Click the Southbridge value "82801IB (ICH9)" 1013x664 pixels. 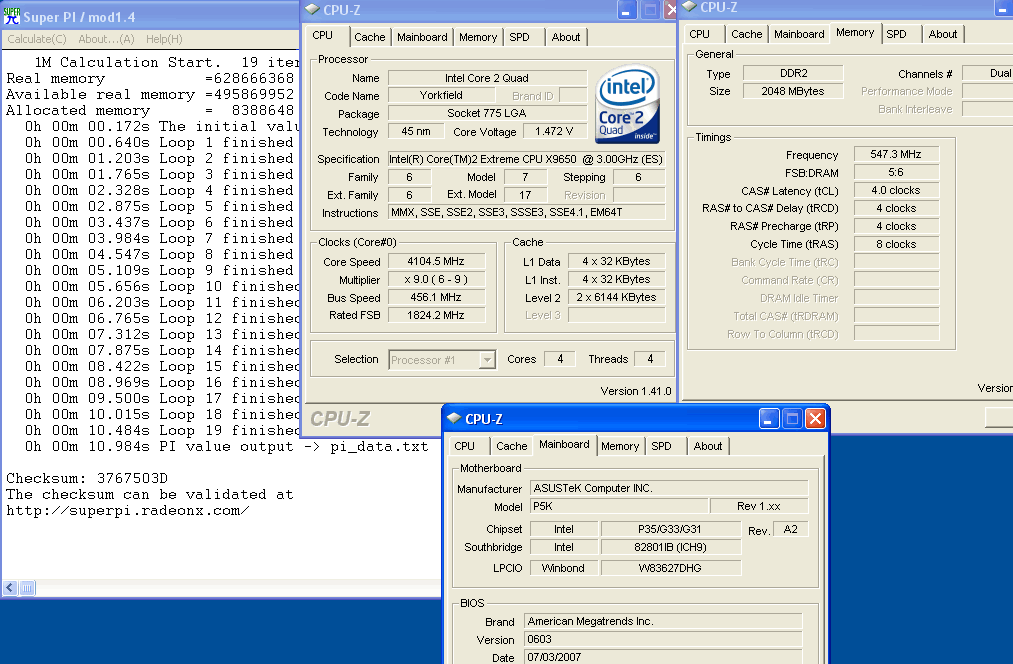tap(670, 547)
